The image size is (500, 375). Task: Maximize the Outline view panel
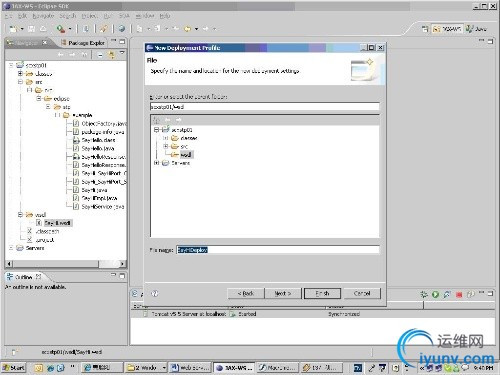(122, 276)
